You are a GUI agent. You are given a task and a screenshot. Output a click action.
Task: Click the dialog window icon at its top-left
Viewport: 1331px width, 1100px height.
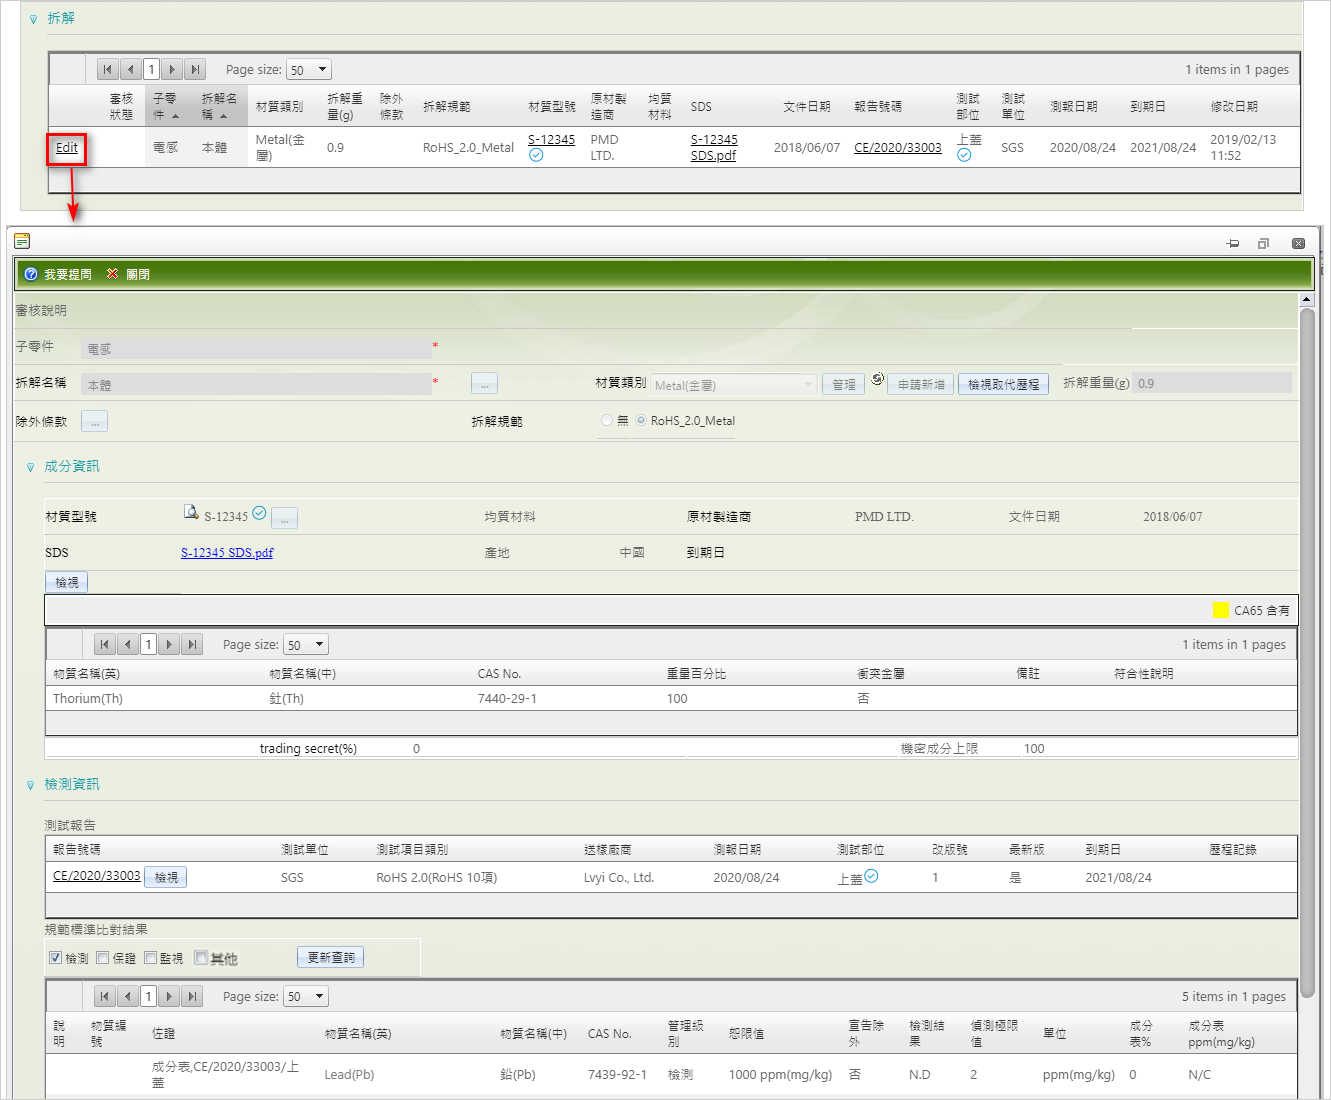point(22,241)
